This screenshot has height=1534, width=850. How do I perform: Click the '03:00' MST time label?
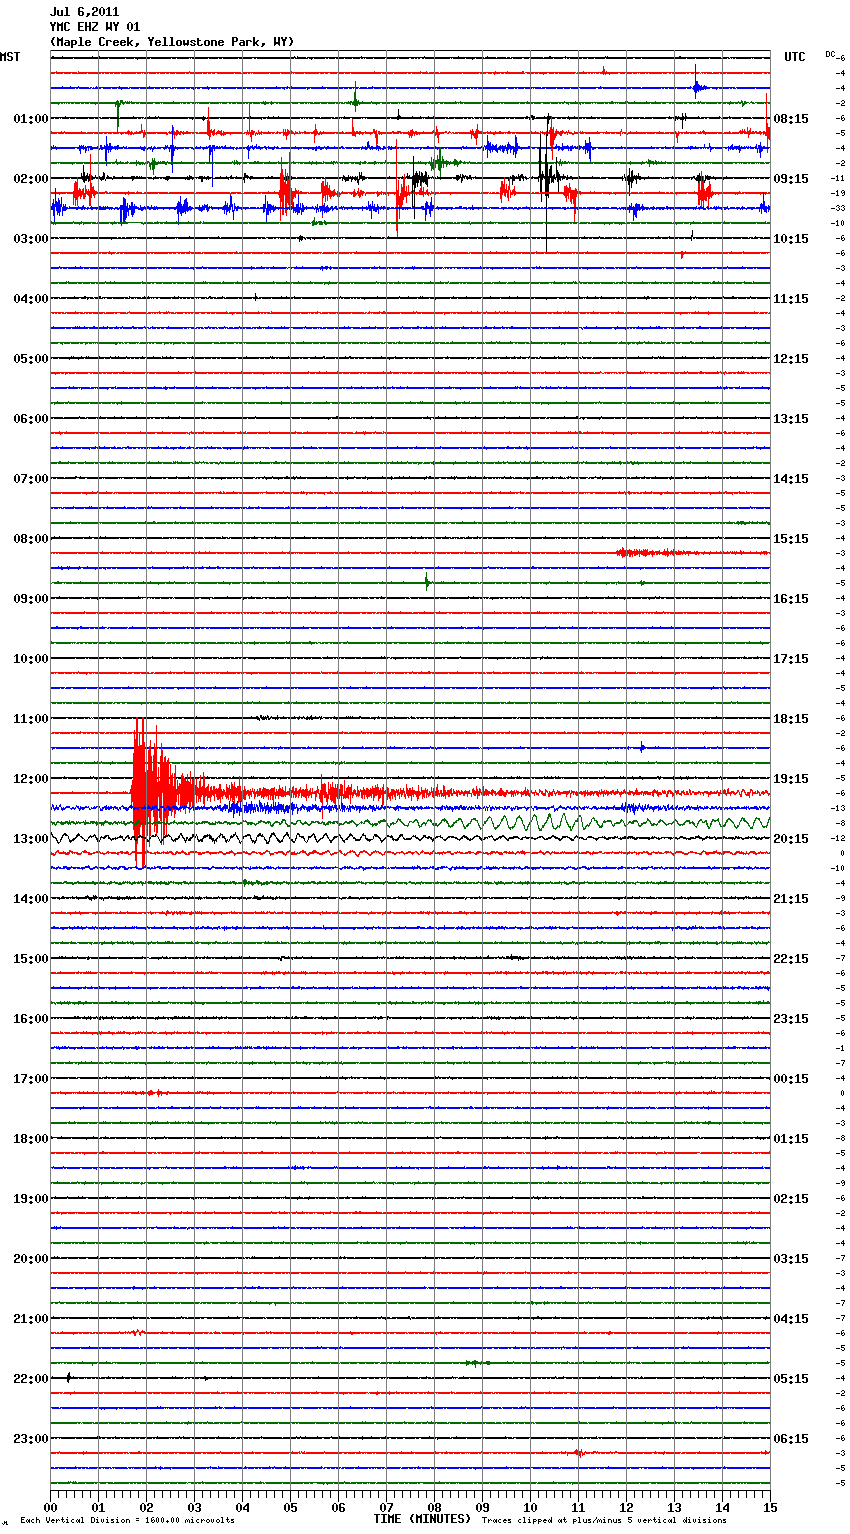pos(30,239)
